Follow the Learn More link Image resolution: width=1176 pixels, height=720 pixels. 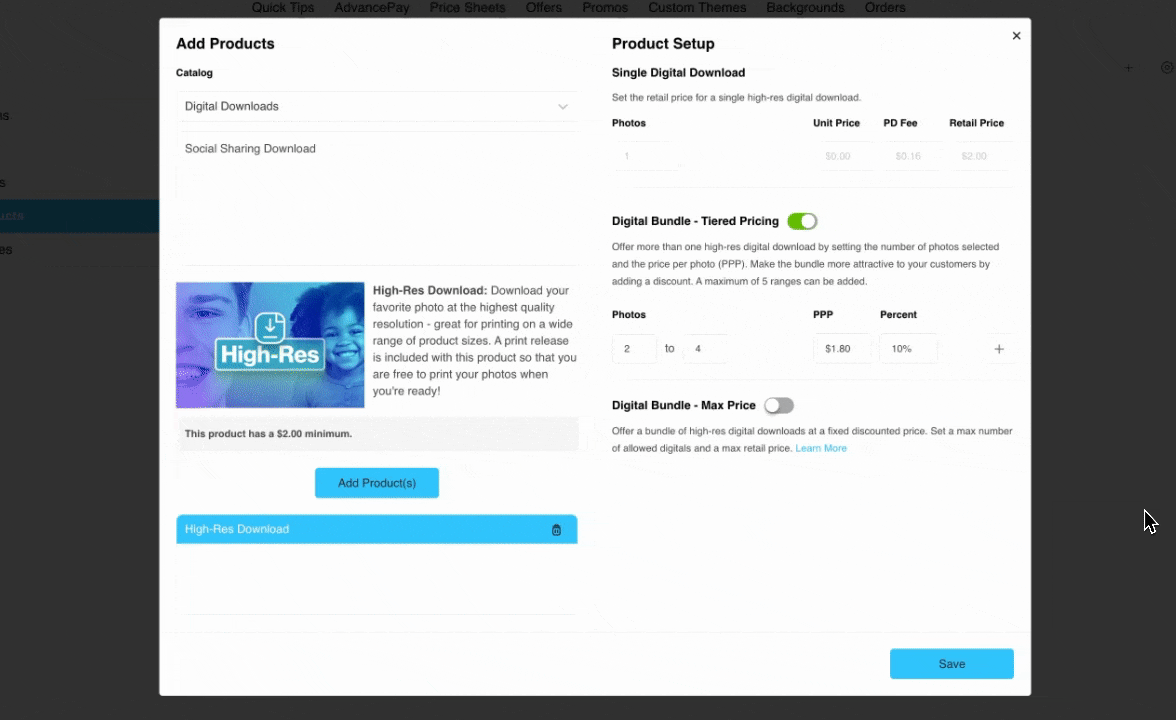821,449
